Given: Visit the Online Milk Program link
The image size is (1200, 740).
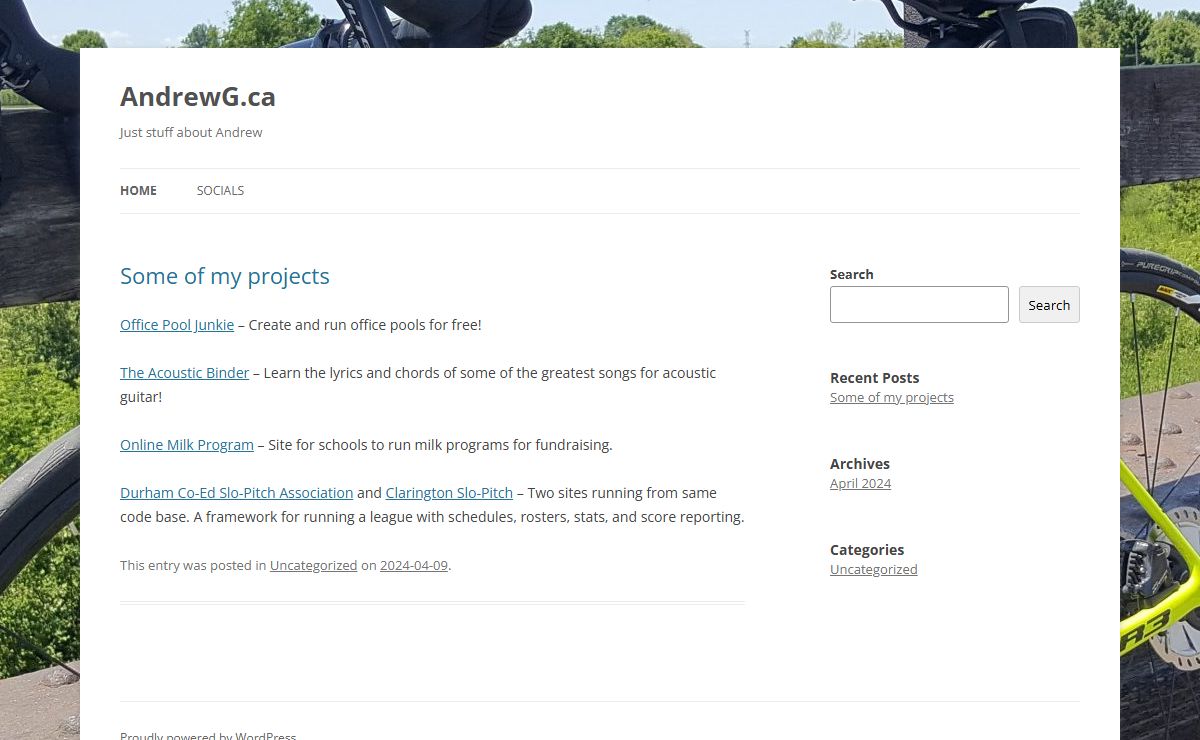Looking at the screenshot, I should coord(187,445).
